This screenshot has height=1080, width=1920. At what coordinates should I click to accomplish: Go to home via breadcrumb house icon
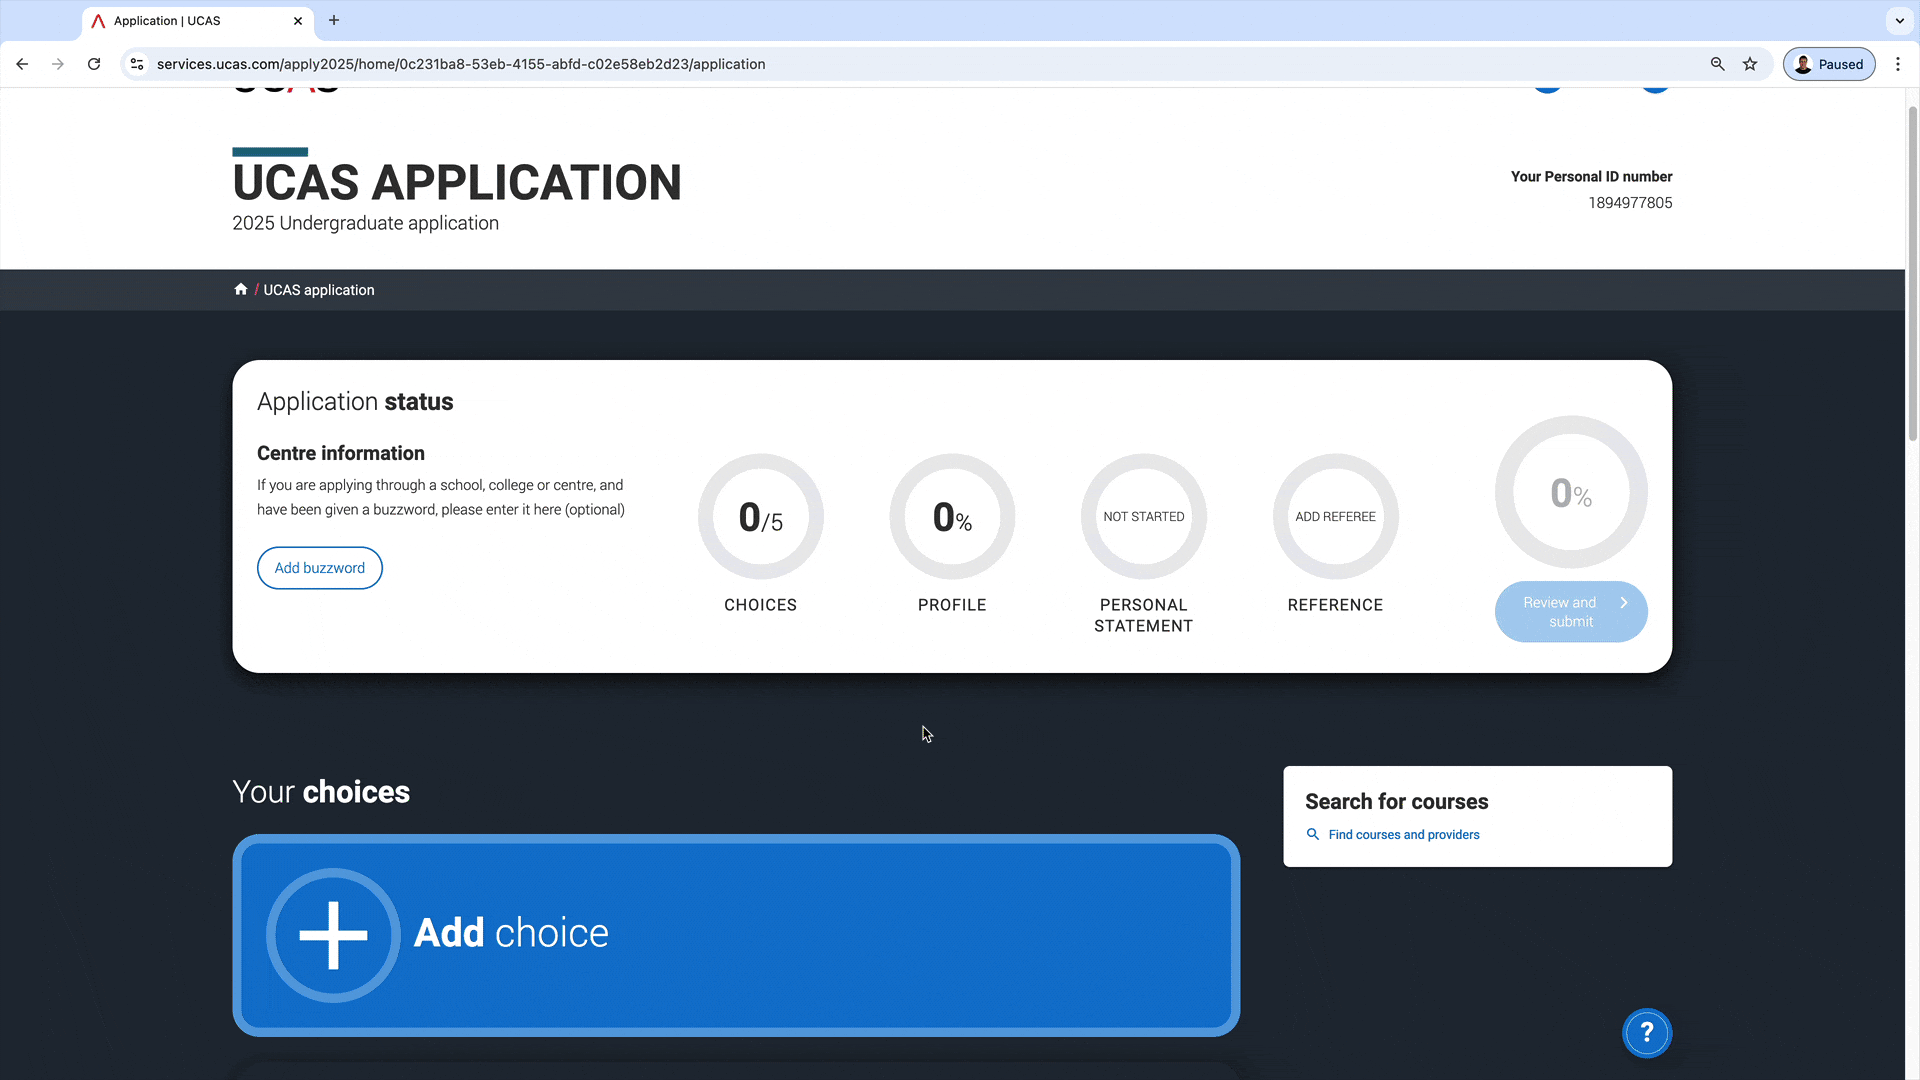[240, 289]
